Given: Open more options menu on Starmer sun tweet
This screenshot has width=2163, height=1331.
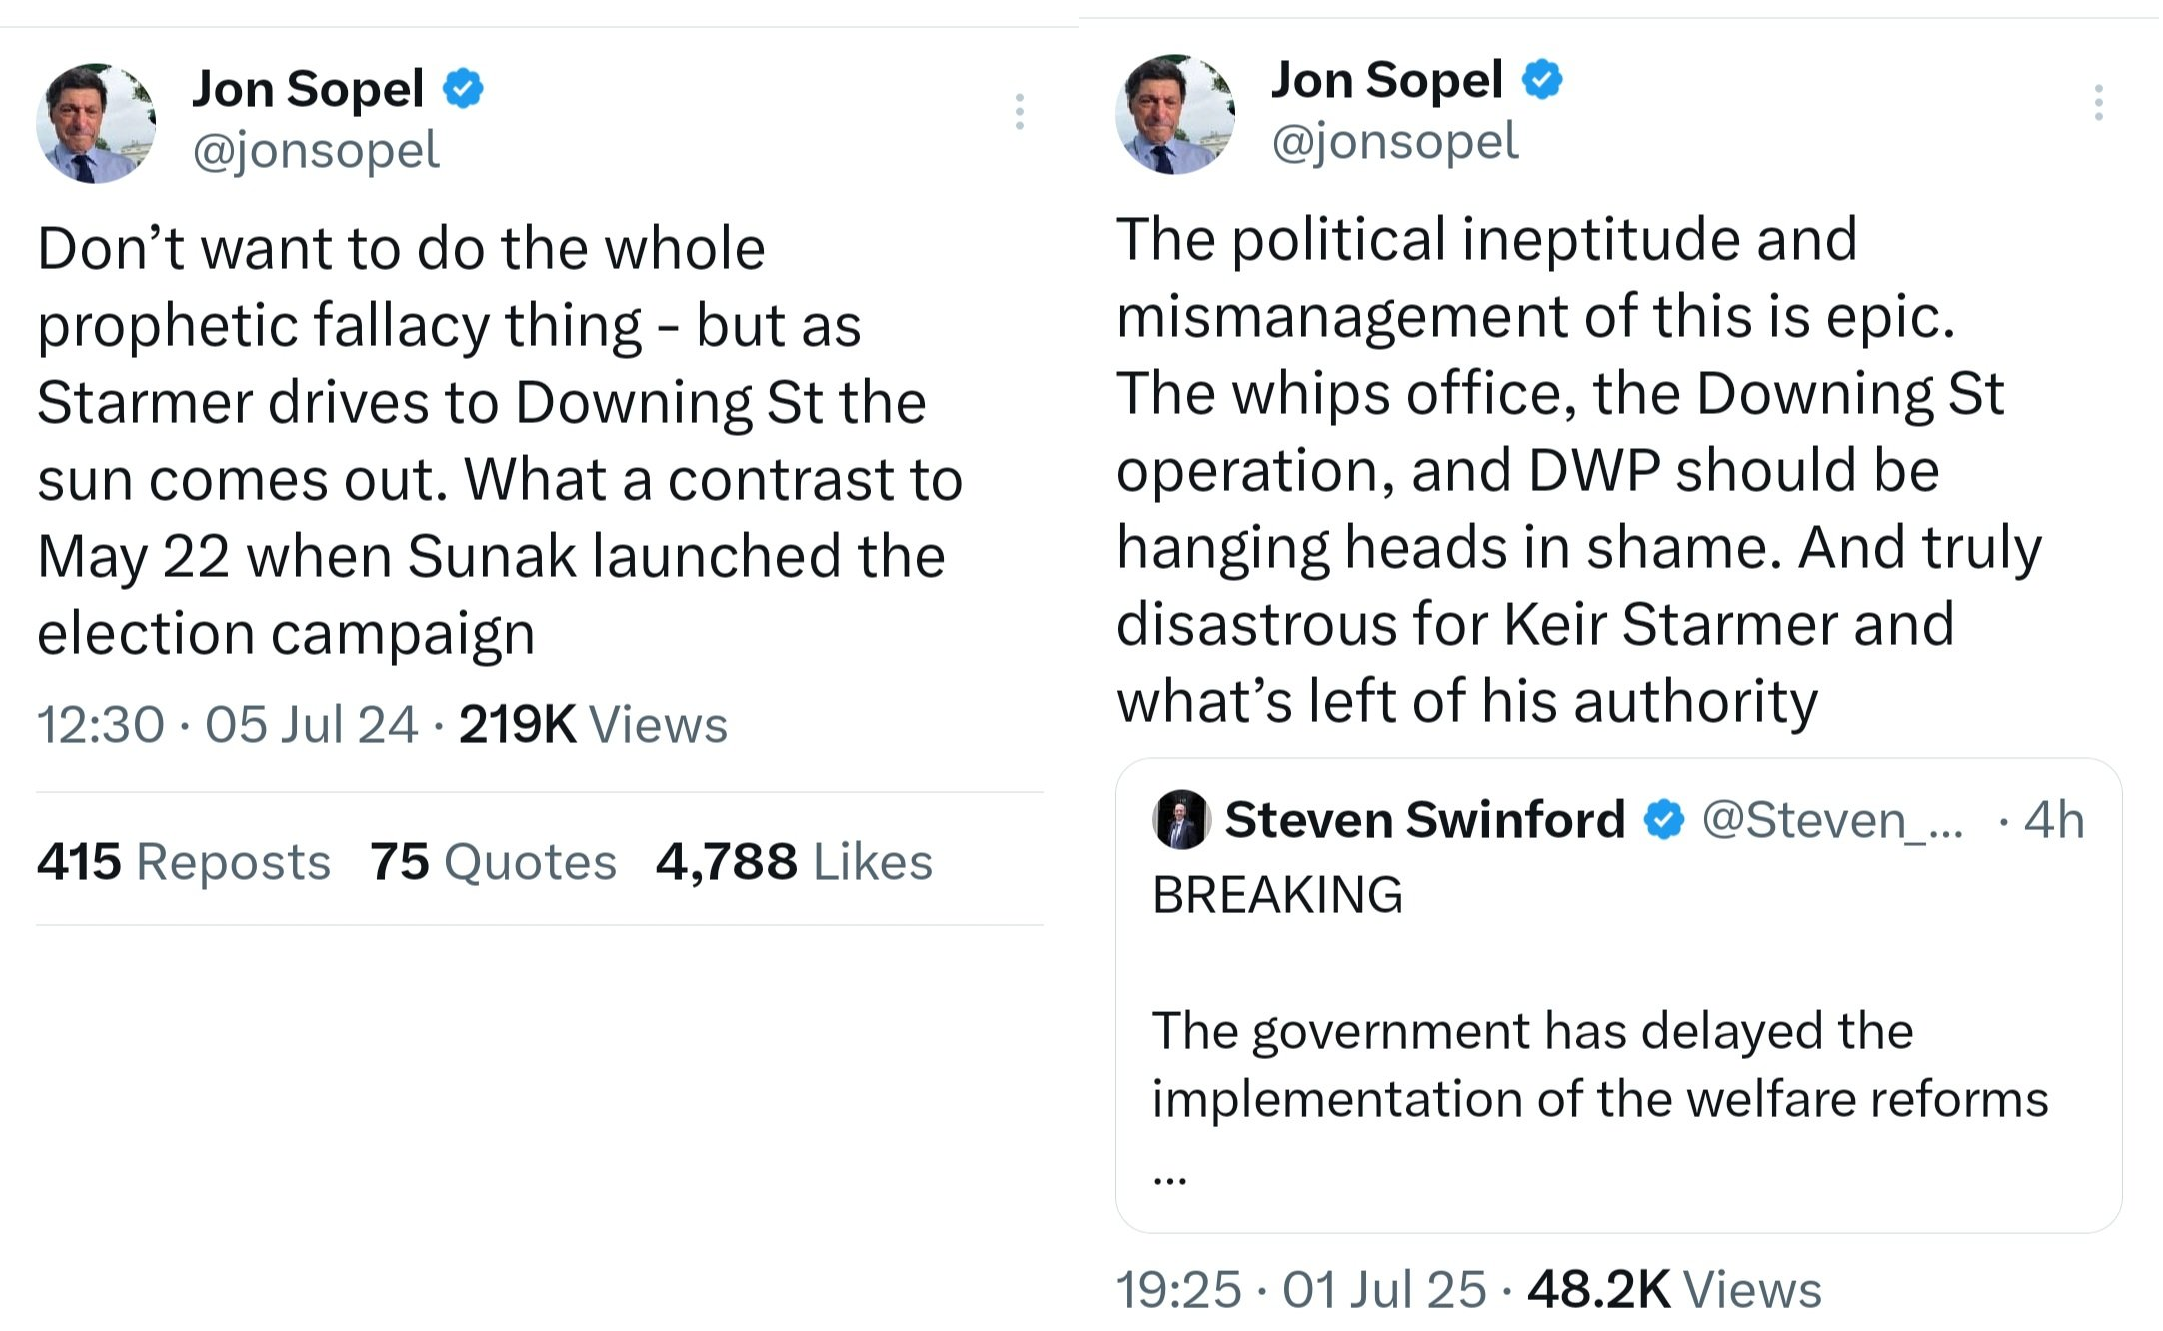Looking at the screenshot, I should 1019,111.
